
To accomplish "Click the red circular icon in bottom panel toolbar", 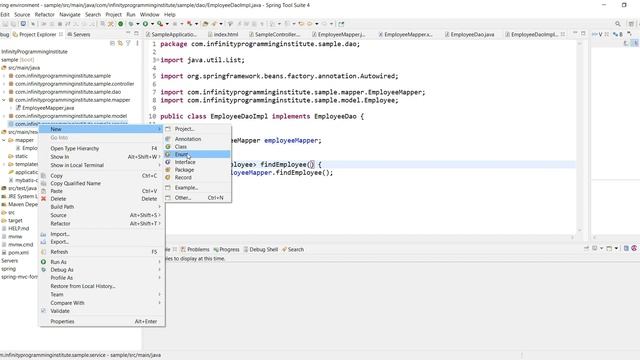I will click(634, 248).
